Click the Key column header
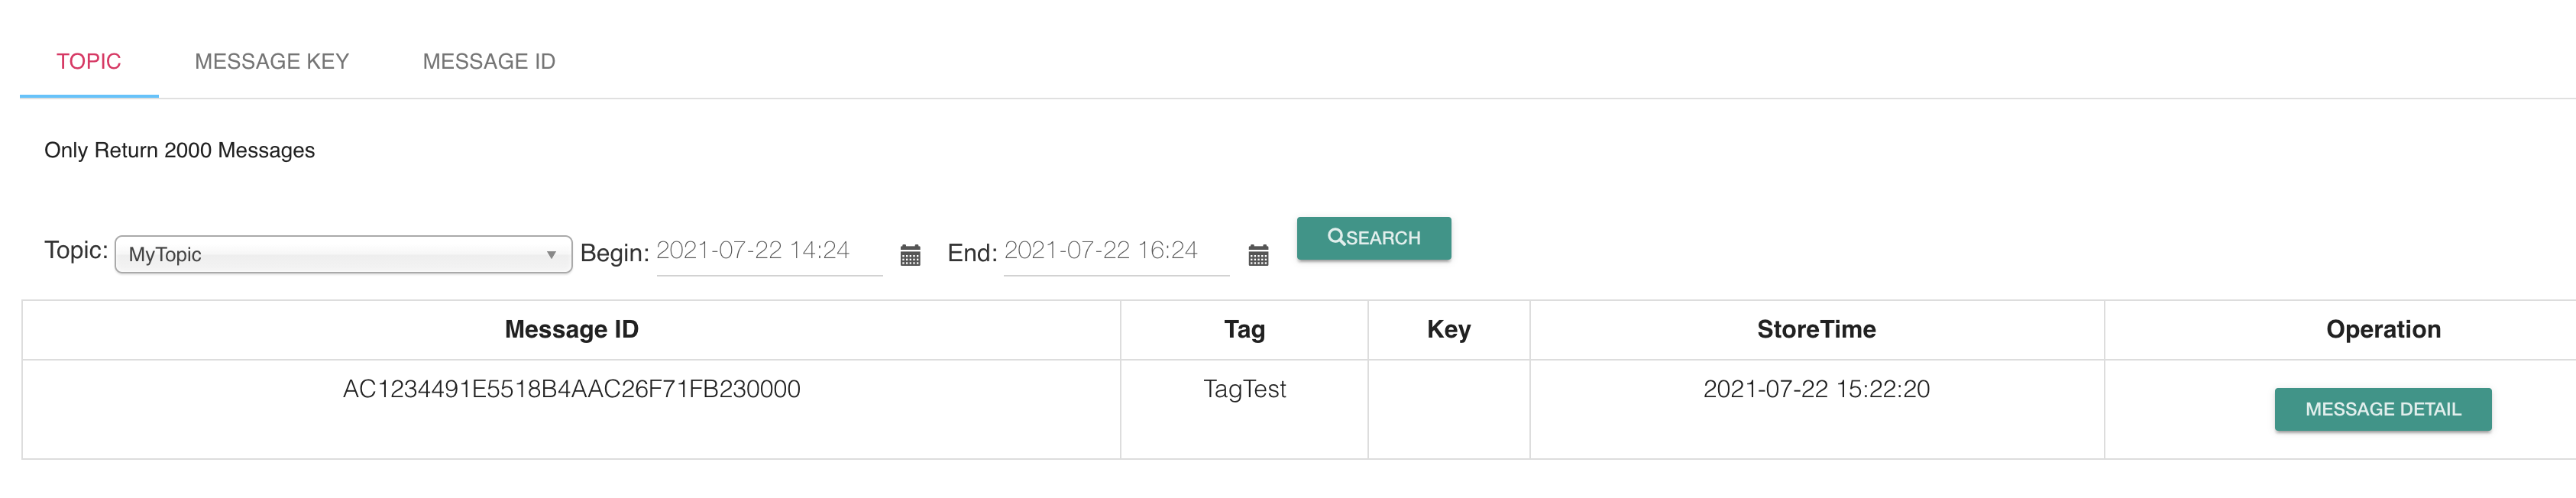 pos(1448,330)
